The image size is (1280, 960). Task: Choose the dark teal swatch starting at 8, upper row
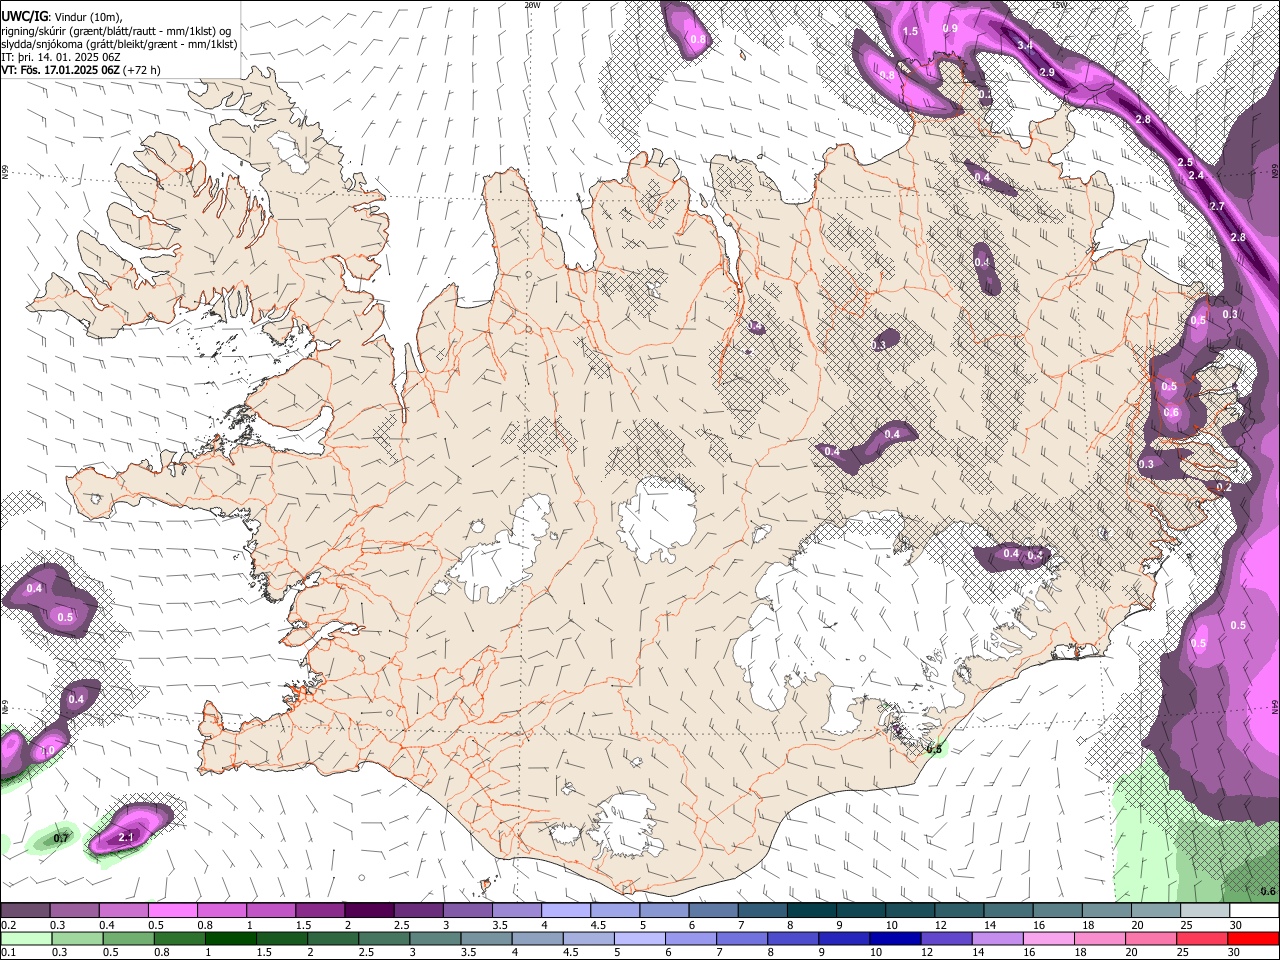(810, 911)
